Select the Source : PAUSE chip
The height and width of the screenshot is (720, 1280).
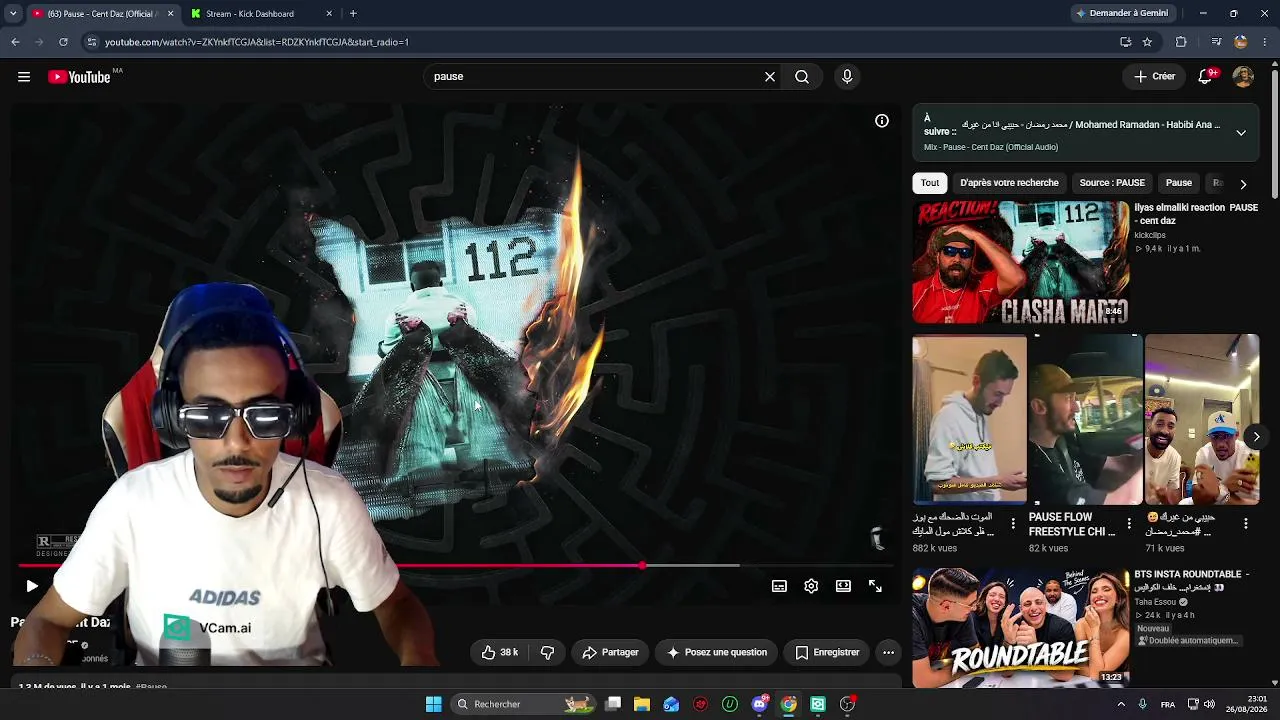pyautogui.click(x=1112, y=183)
